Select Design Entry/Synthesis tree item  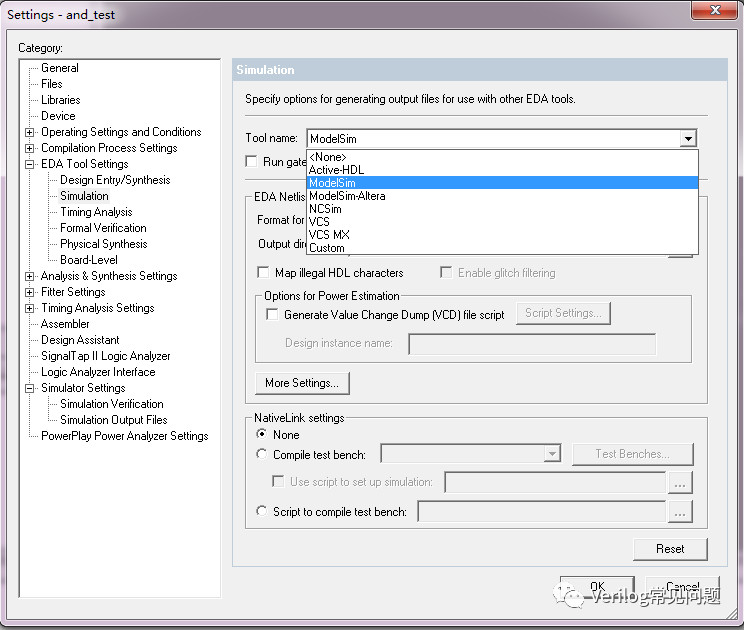click(x=115, y=180)
